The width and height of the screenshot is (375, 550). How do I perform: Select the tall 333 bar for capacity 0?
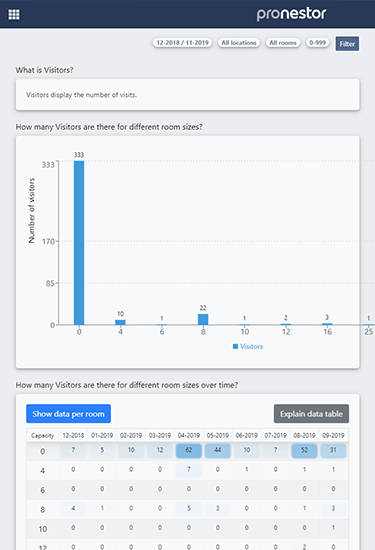tap(79, 243)
